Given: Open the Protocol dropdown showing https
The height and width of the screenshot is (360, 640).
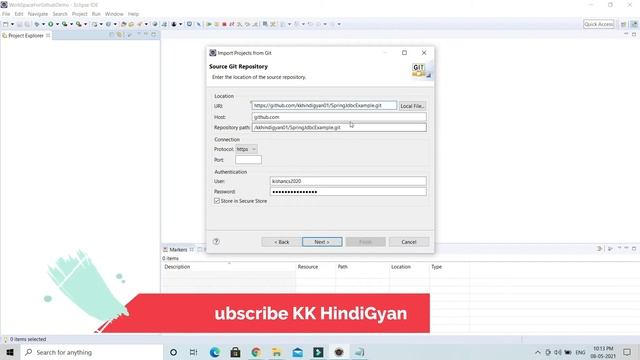Looking at the screenshot, I should tap(246, 149).
